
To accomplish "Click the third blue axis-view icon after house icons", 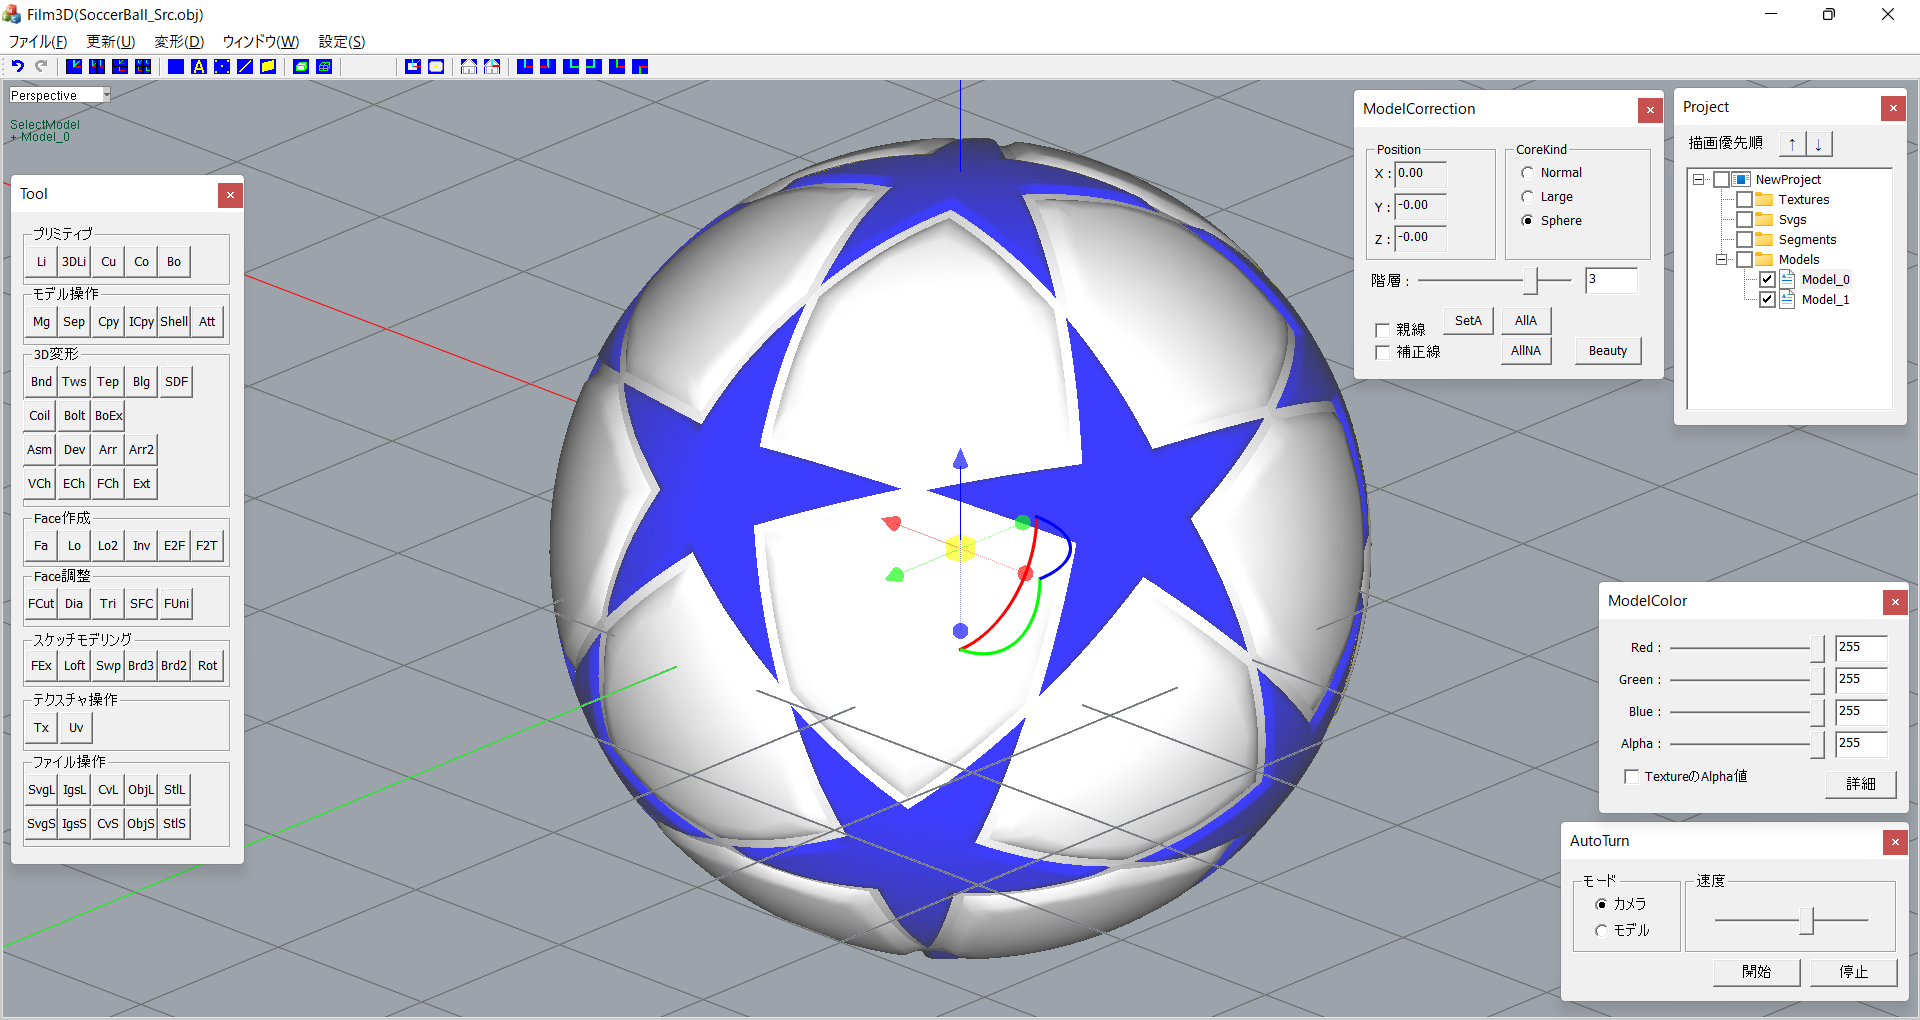I will pos(571,66).
